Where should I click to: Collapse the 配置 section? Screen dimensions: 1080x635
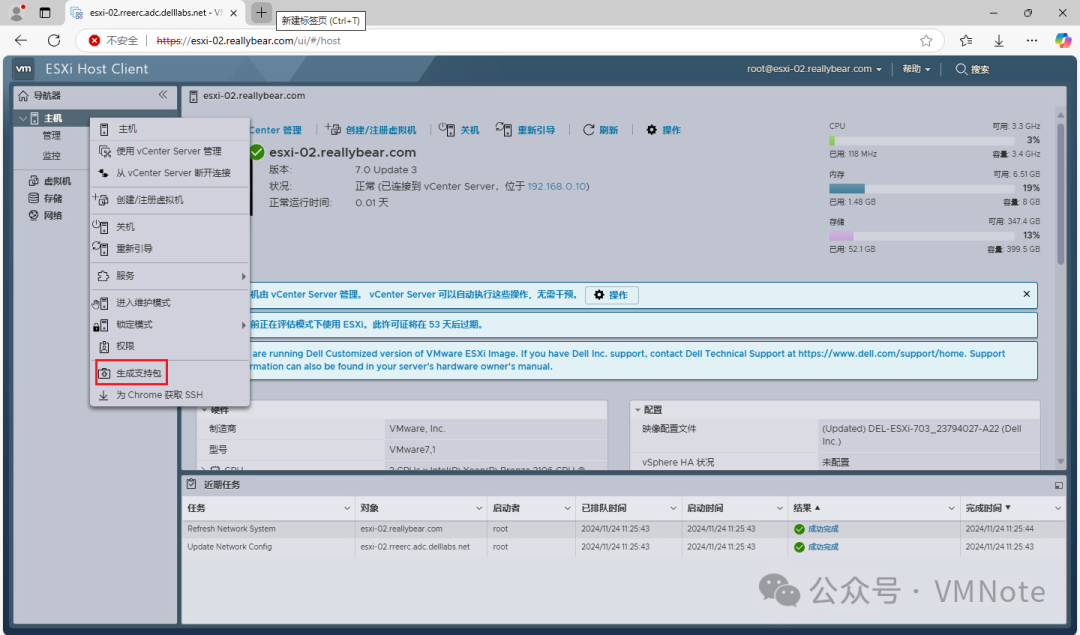coord(638,410)
